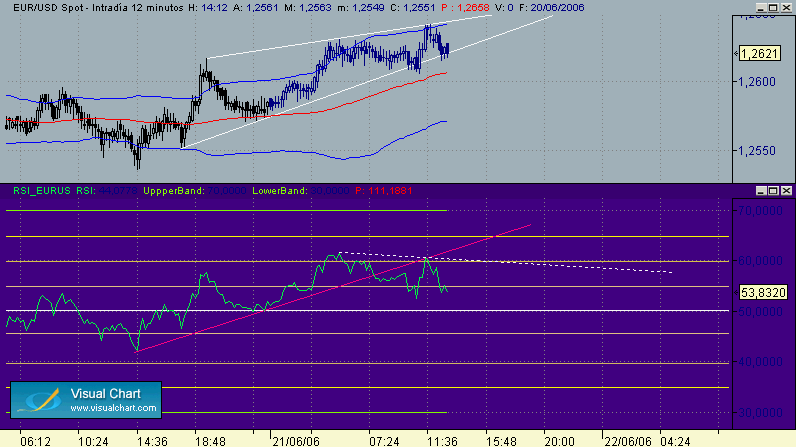Select the title 'EUR/USD Spot - Intradía 12 minutos'
Screen dimensions: 796x447
tap(98, 8)
